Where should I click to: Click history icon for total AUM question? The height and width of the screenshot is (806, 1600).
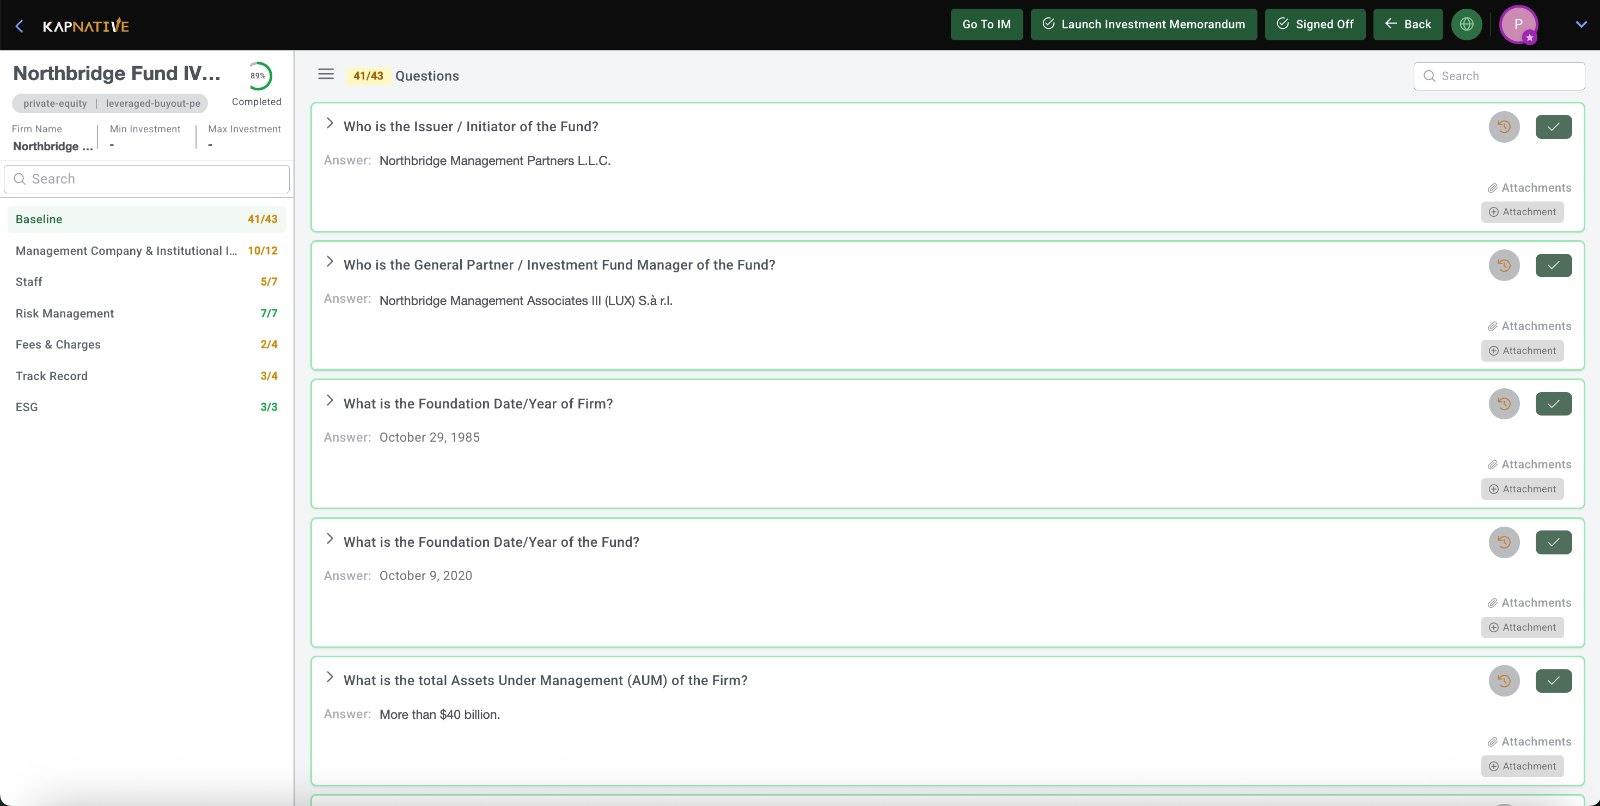pyautogui.click(x=1504, y=681)
